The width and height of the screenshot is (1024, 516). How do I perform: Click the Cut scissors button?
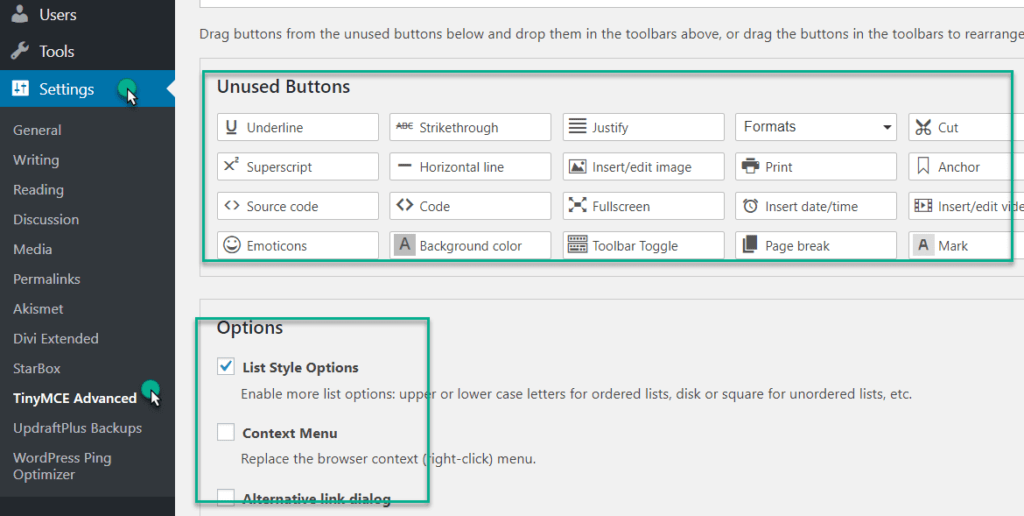coord(966,127)
